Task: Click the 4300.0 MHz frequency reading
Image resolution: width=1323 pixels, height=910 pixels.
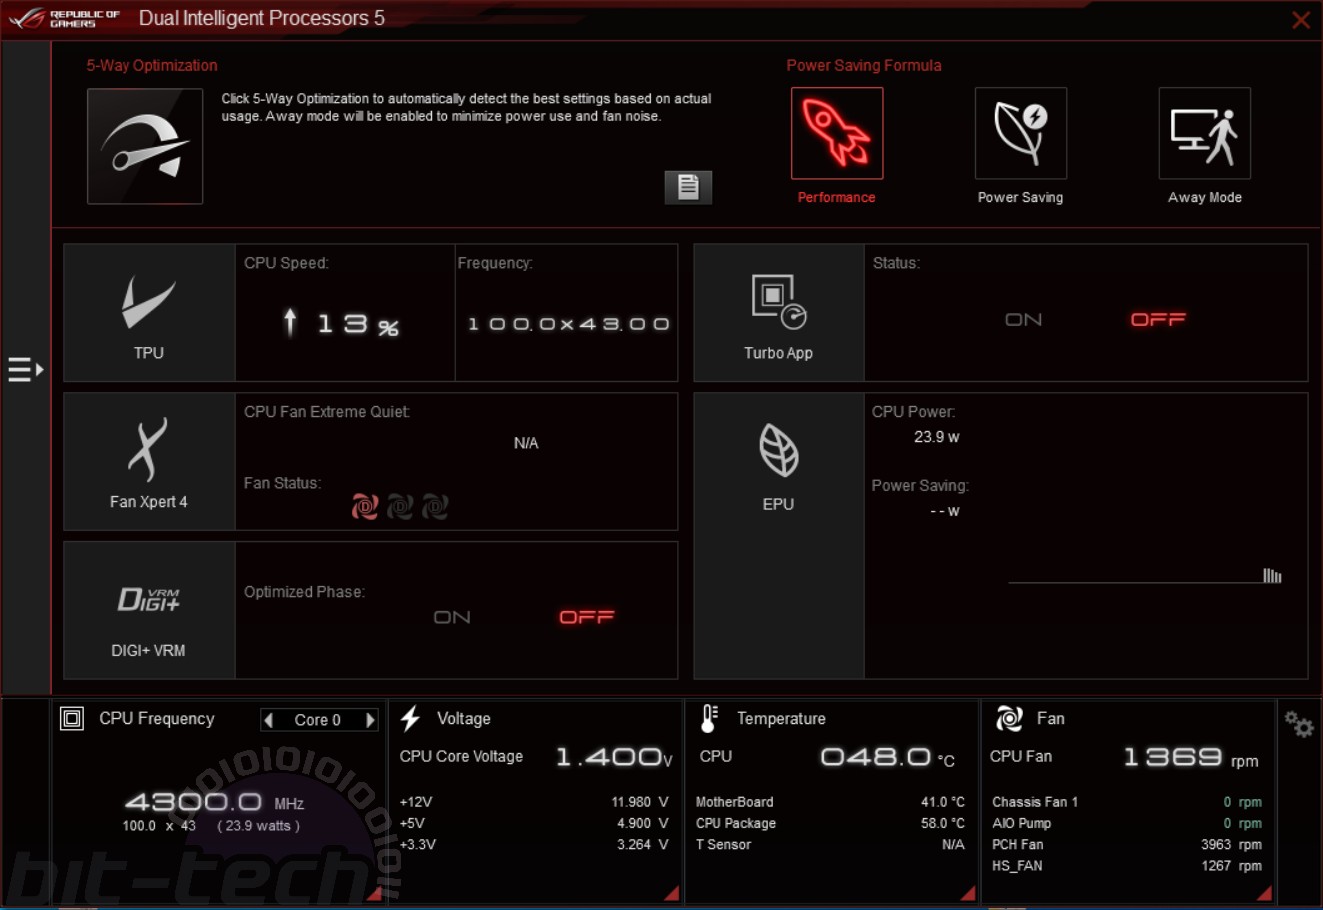Action: (214, 802)
